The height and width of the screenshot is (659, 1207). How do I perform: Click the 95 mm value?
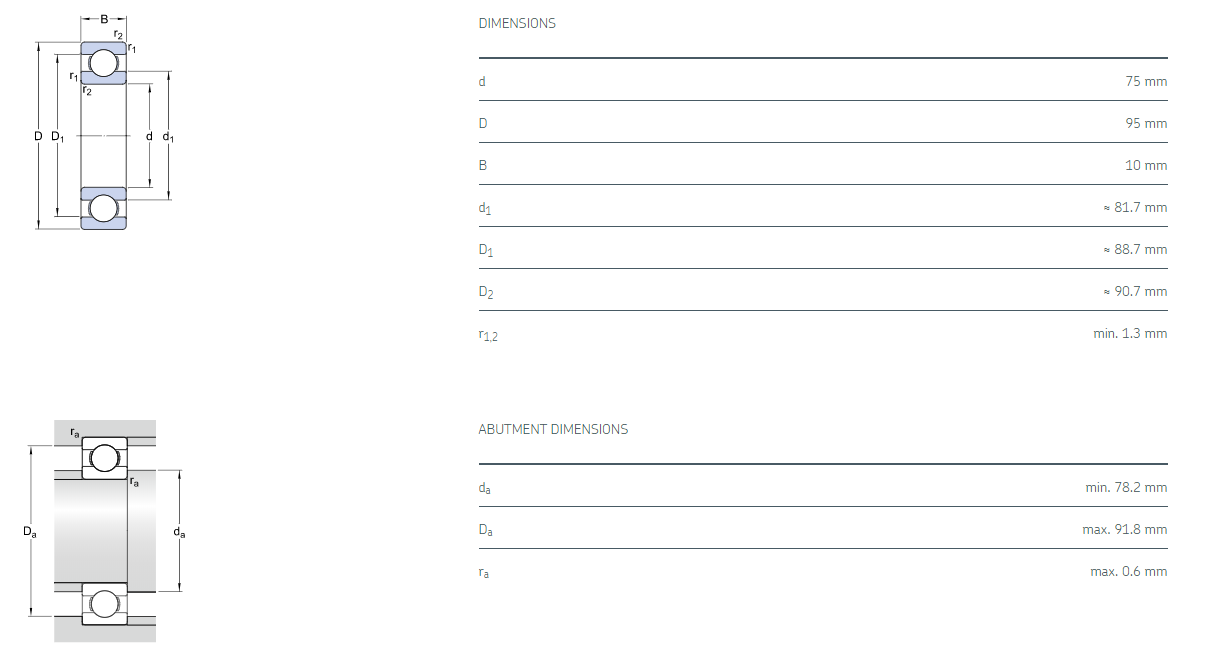point(1146,123)
